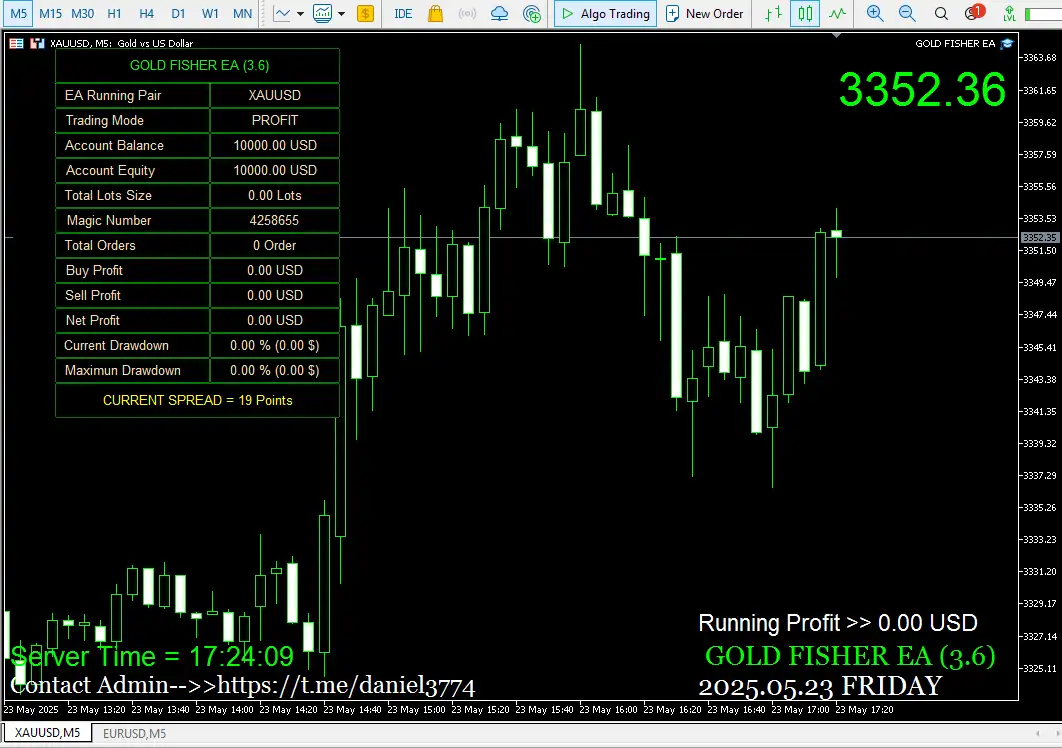
Task: Click the LVL level indicator icon
Action: tap(1010, 14)
